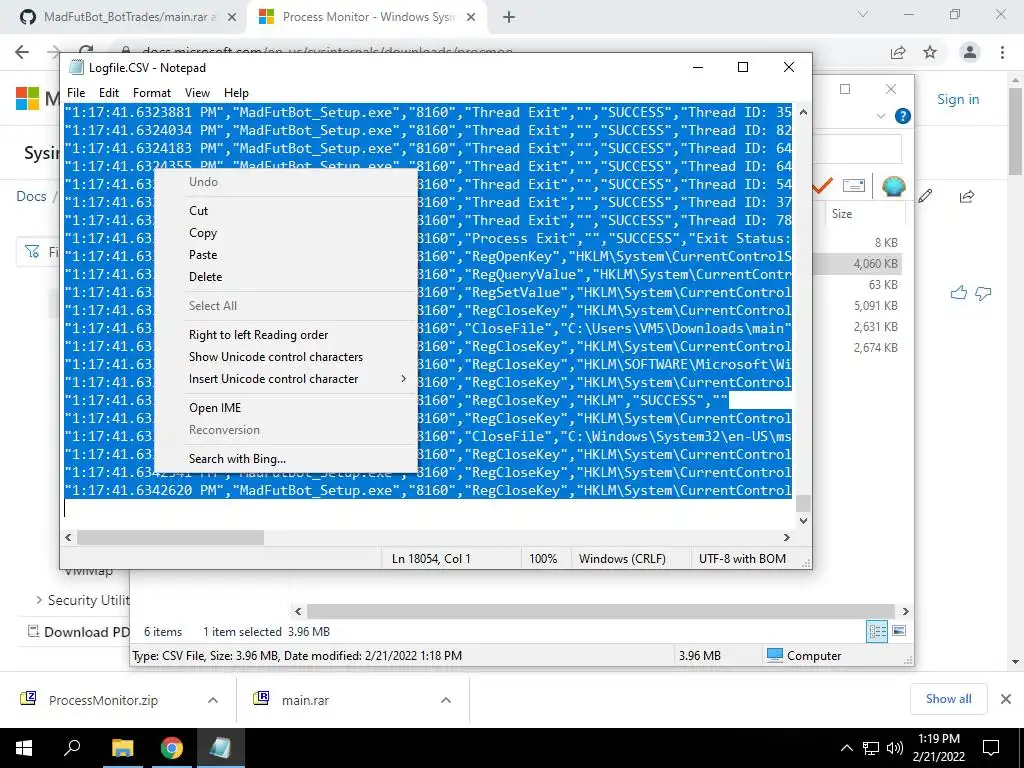Open Chrome from taskbar

(x=172, y=748)
